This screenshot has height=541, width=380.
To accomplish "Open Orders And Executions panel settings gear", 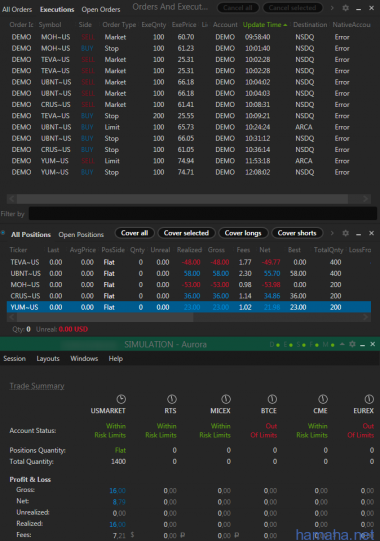I will point(345,8).
